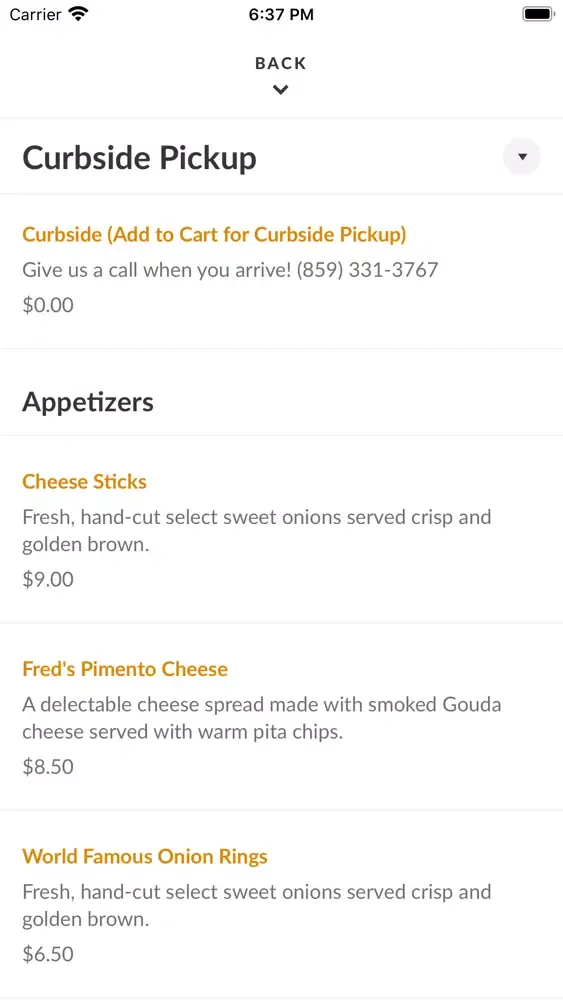The height and width of the screenshot is (1000, 563).
Task: Tap the $8.50 price
Action: [48, 767]
